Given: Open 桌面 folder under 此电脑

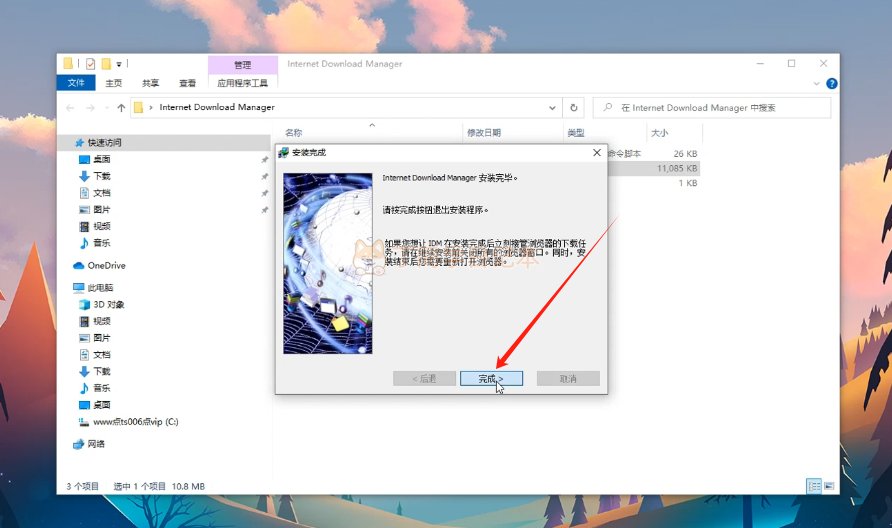Looking at the screenshot, I should (102, 405).
